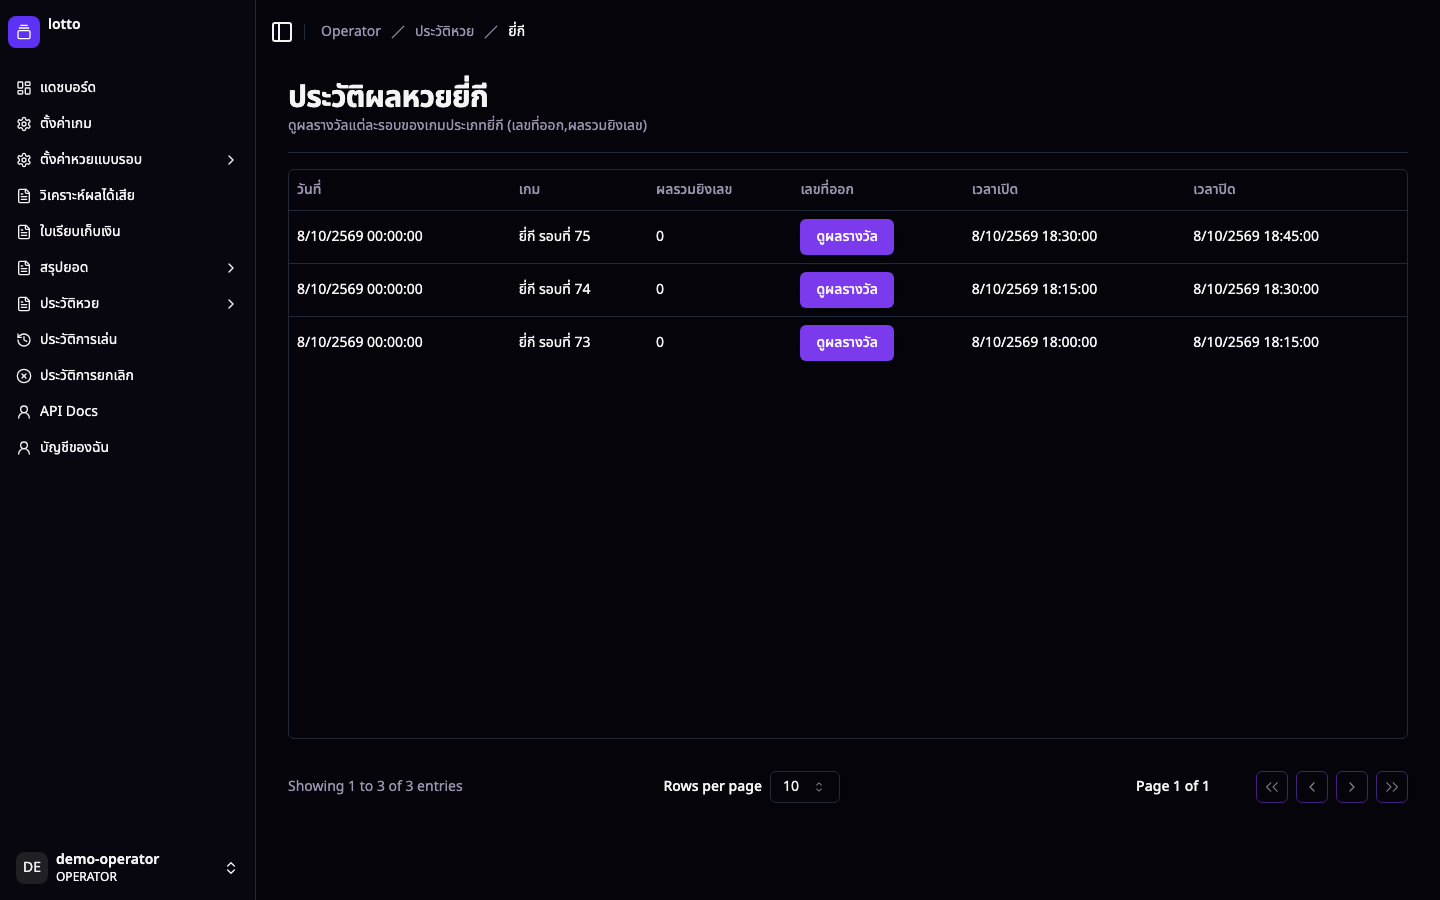Click ดูผลรางวัล button for รอบที่ 74
This screenshot has width=1440, height=900.
pos(847,290)
